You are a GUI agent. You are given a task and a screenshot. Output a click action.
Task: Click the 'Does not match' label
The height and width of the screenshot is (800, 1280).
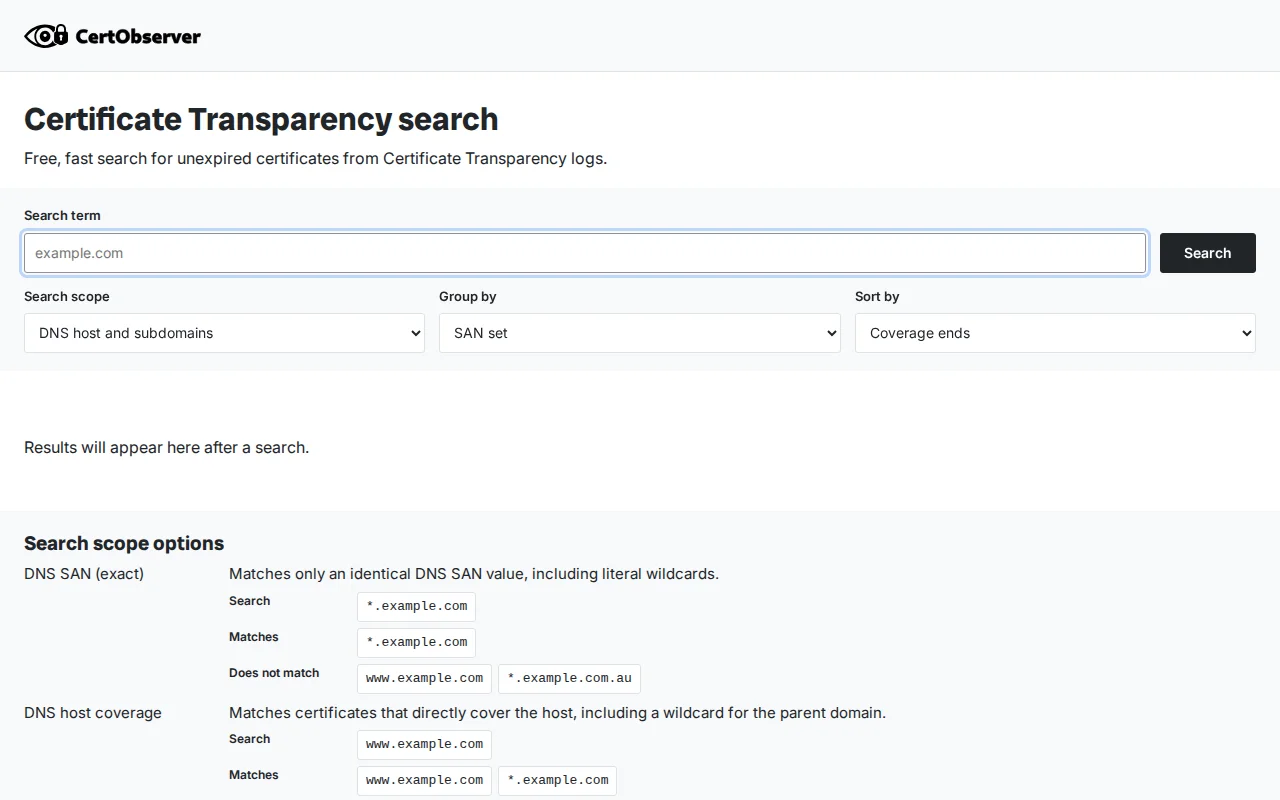pos(274,673)
